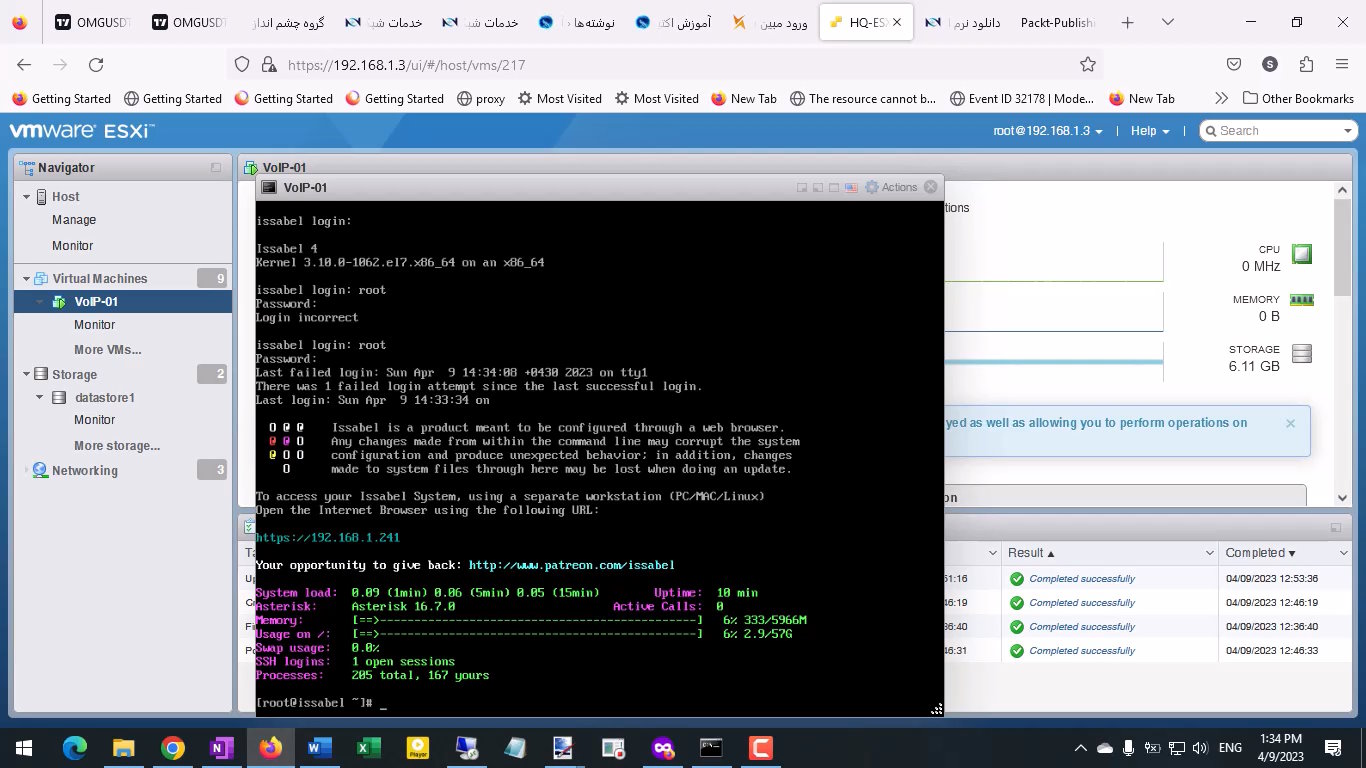Open the Other Bookmarks folder
The image size is (1366, 768).
tap(1298, 98)
